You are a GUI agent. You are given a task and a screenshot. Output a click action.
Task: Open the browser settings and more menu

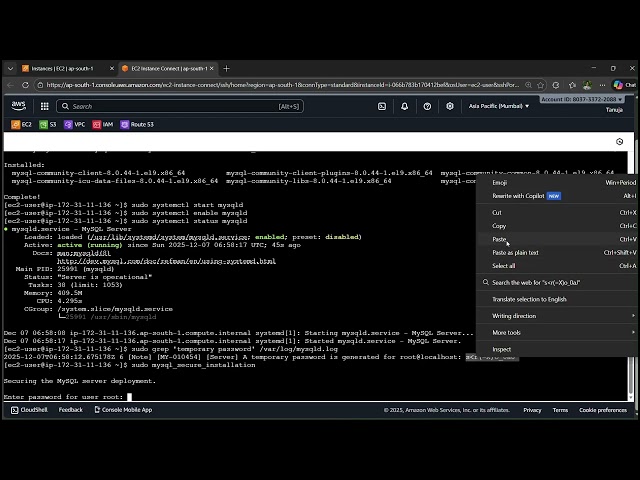tap(602, 85)
